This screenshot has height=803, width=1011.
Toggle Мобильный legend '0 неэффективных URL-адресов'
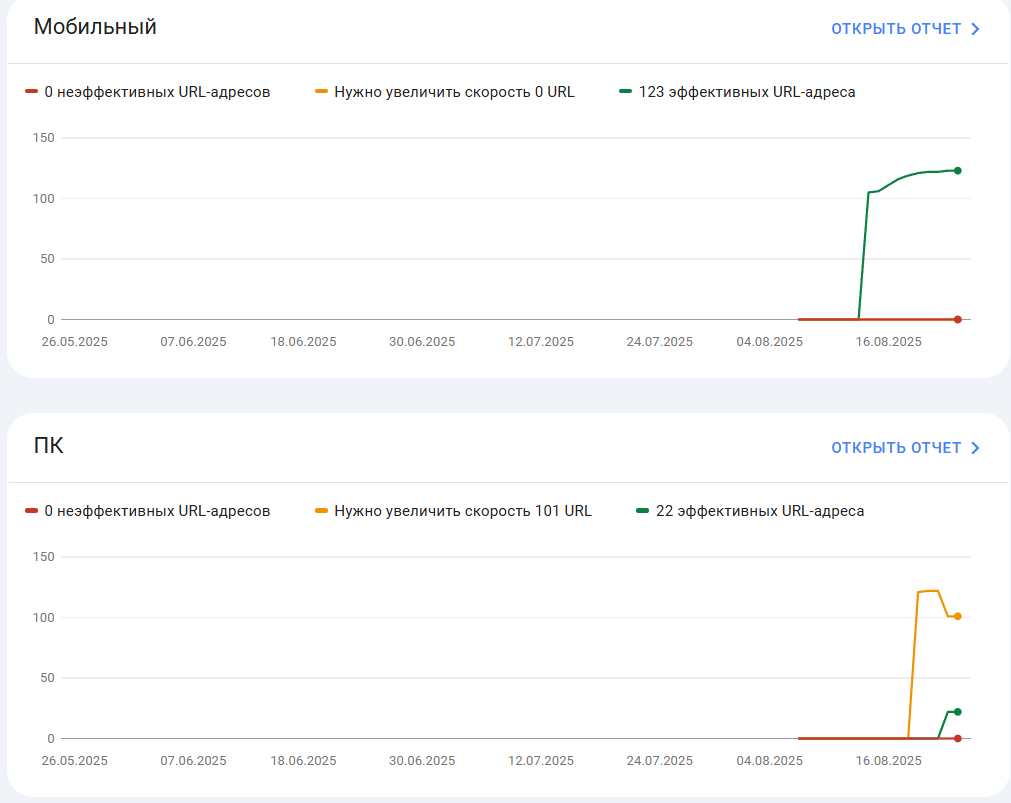[x=148, y=92]
